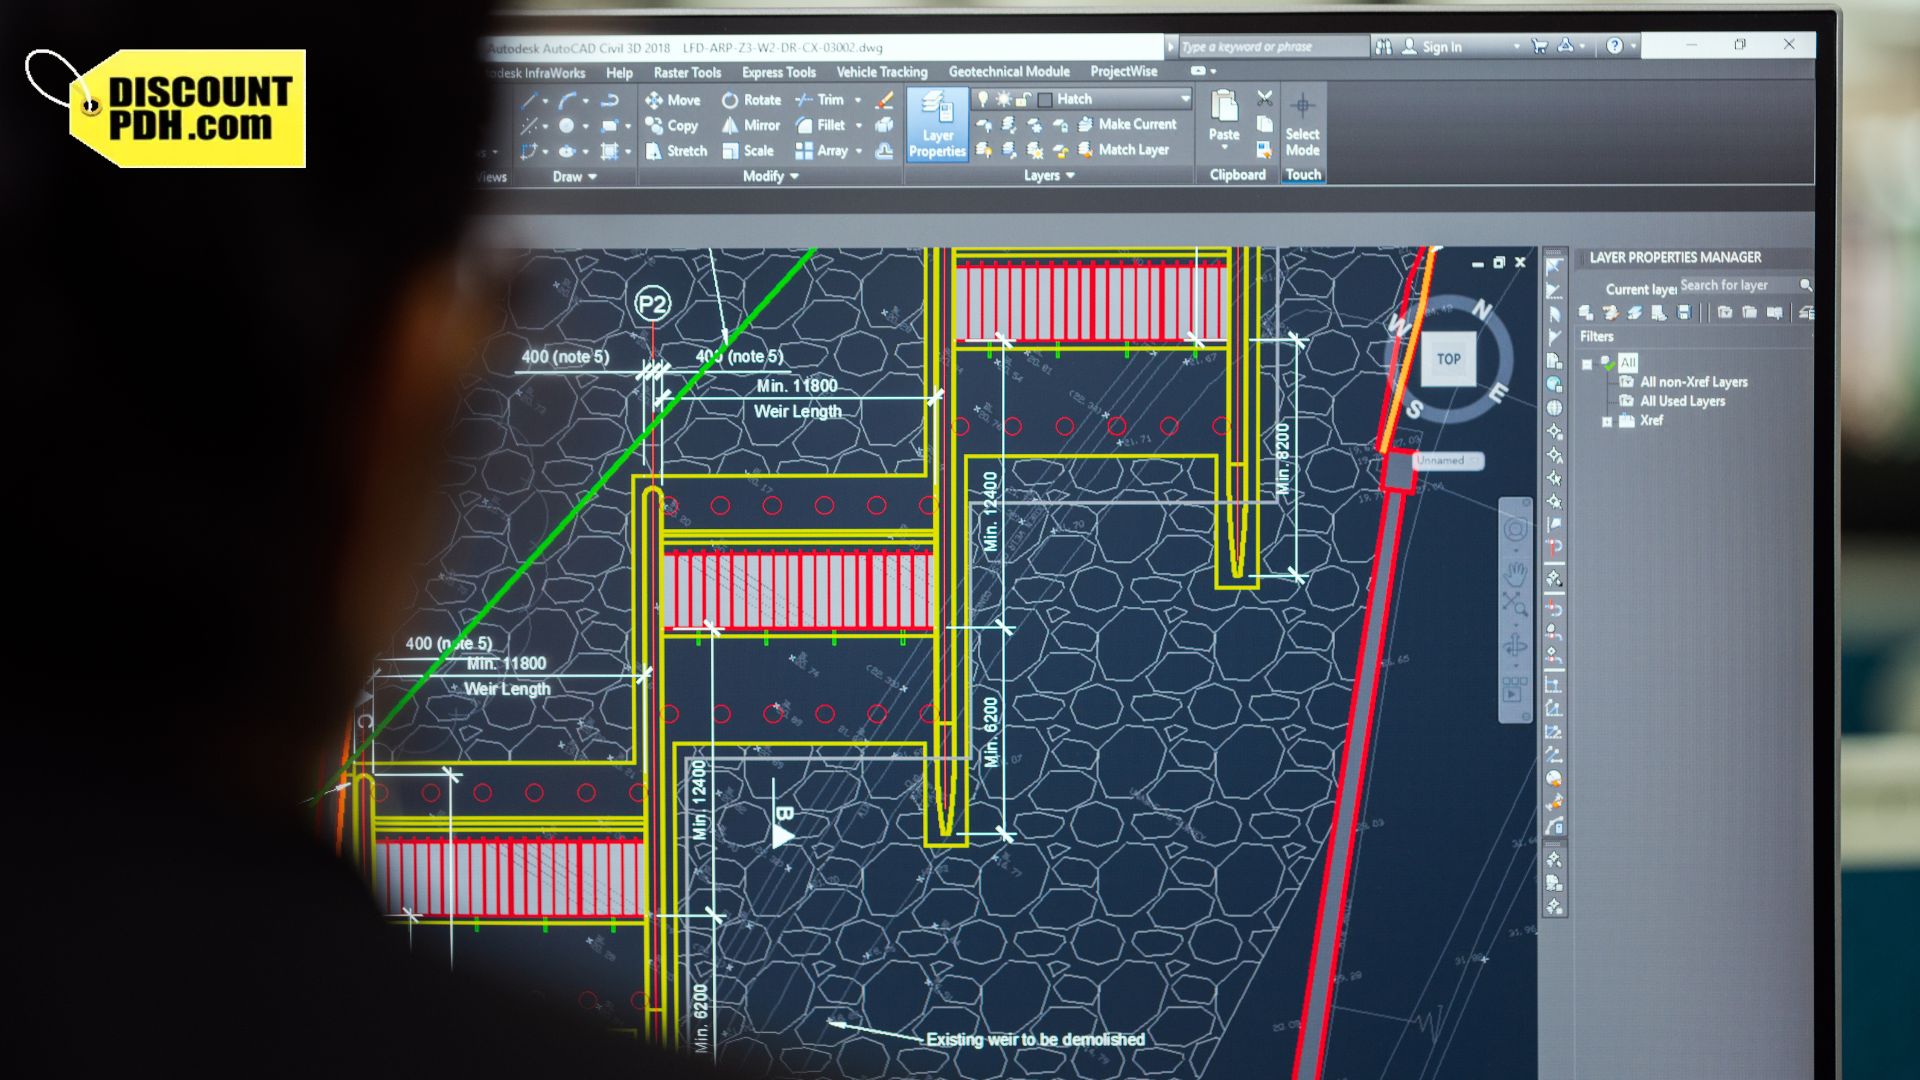This screenshot has width=1920, height=1080.
Task: Click Match Layer in Layers panel
Action: (1123, 150)
